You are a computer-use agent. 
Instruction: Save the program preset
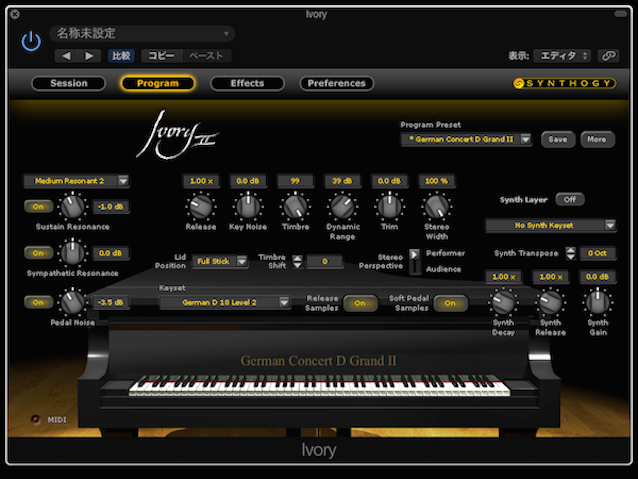[558, 139]
